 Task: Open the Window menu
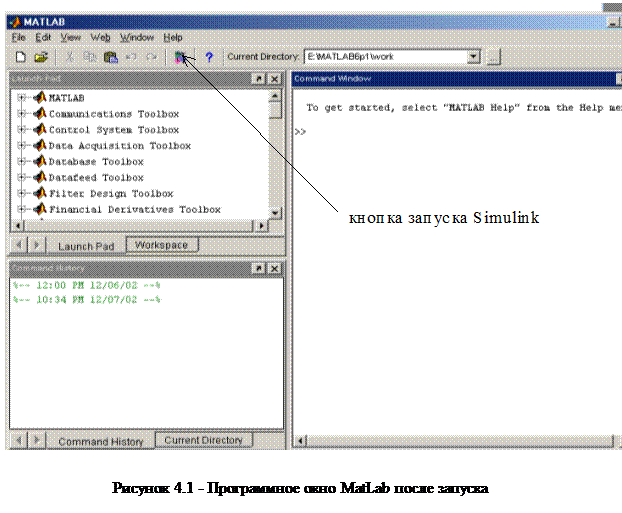pos(137,38)
